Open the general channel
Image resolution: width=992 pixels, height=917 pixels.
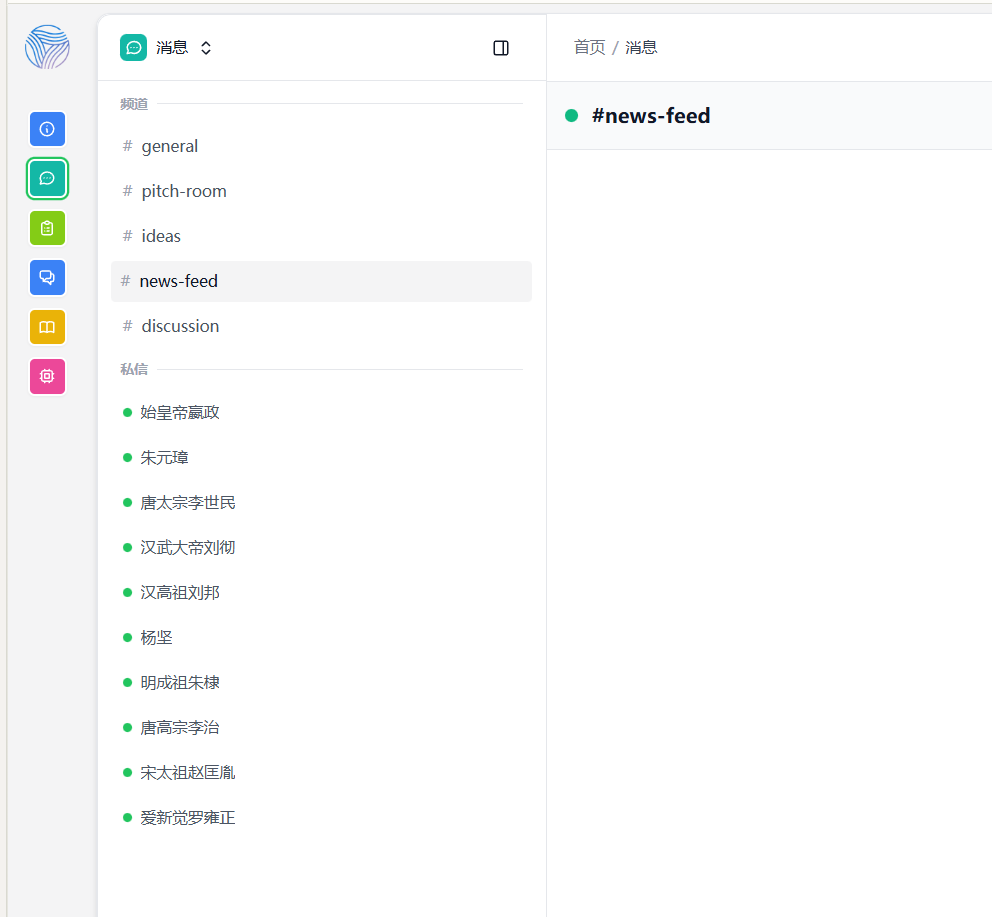(321, 146)
